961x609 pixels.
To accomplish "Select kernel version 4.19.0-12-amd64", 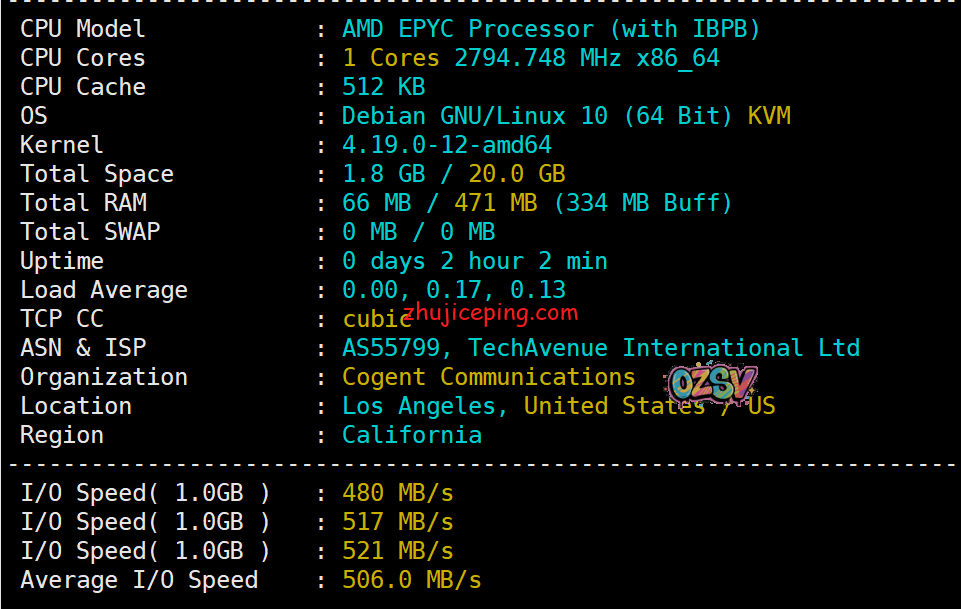I will 447,145.
